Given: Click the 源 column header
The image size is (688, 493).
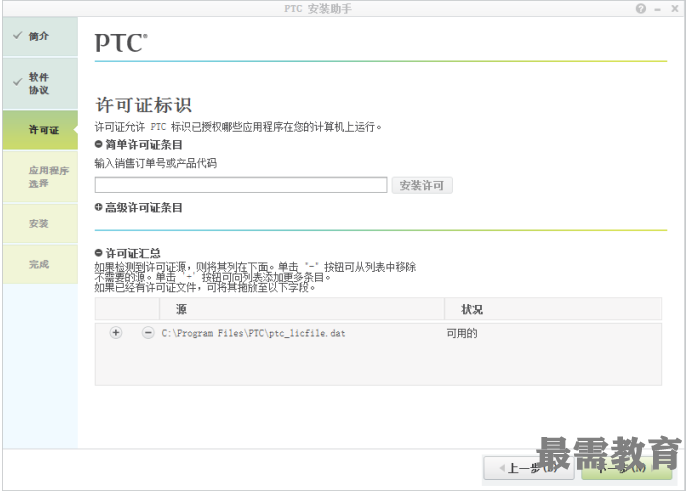Looking at the screenshot, I should [302, 309].
